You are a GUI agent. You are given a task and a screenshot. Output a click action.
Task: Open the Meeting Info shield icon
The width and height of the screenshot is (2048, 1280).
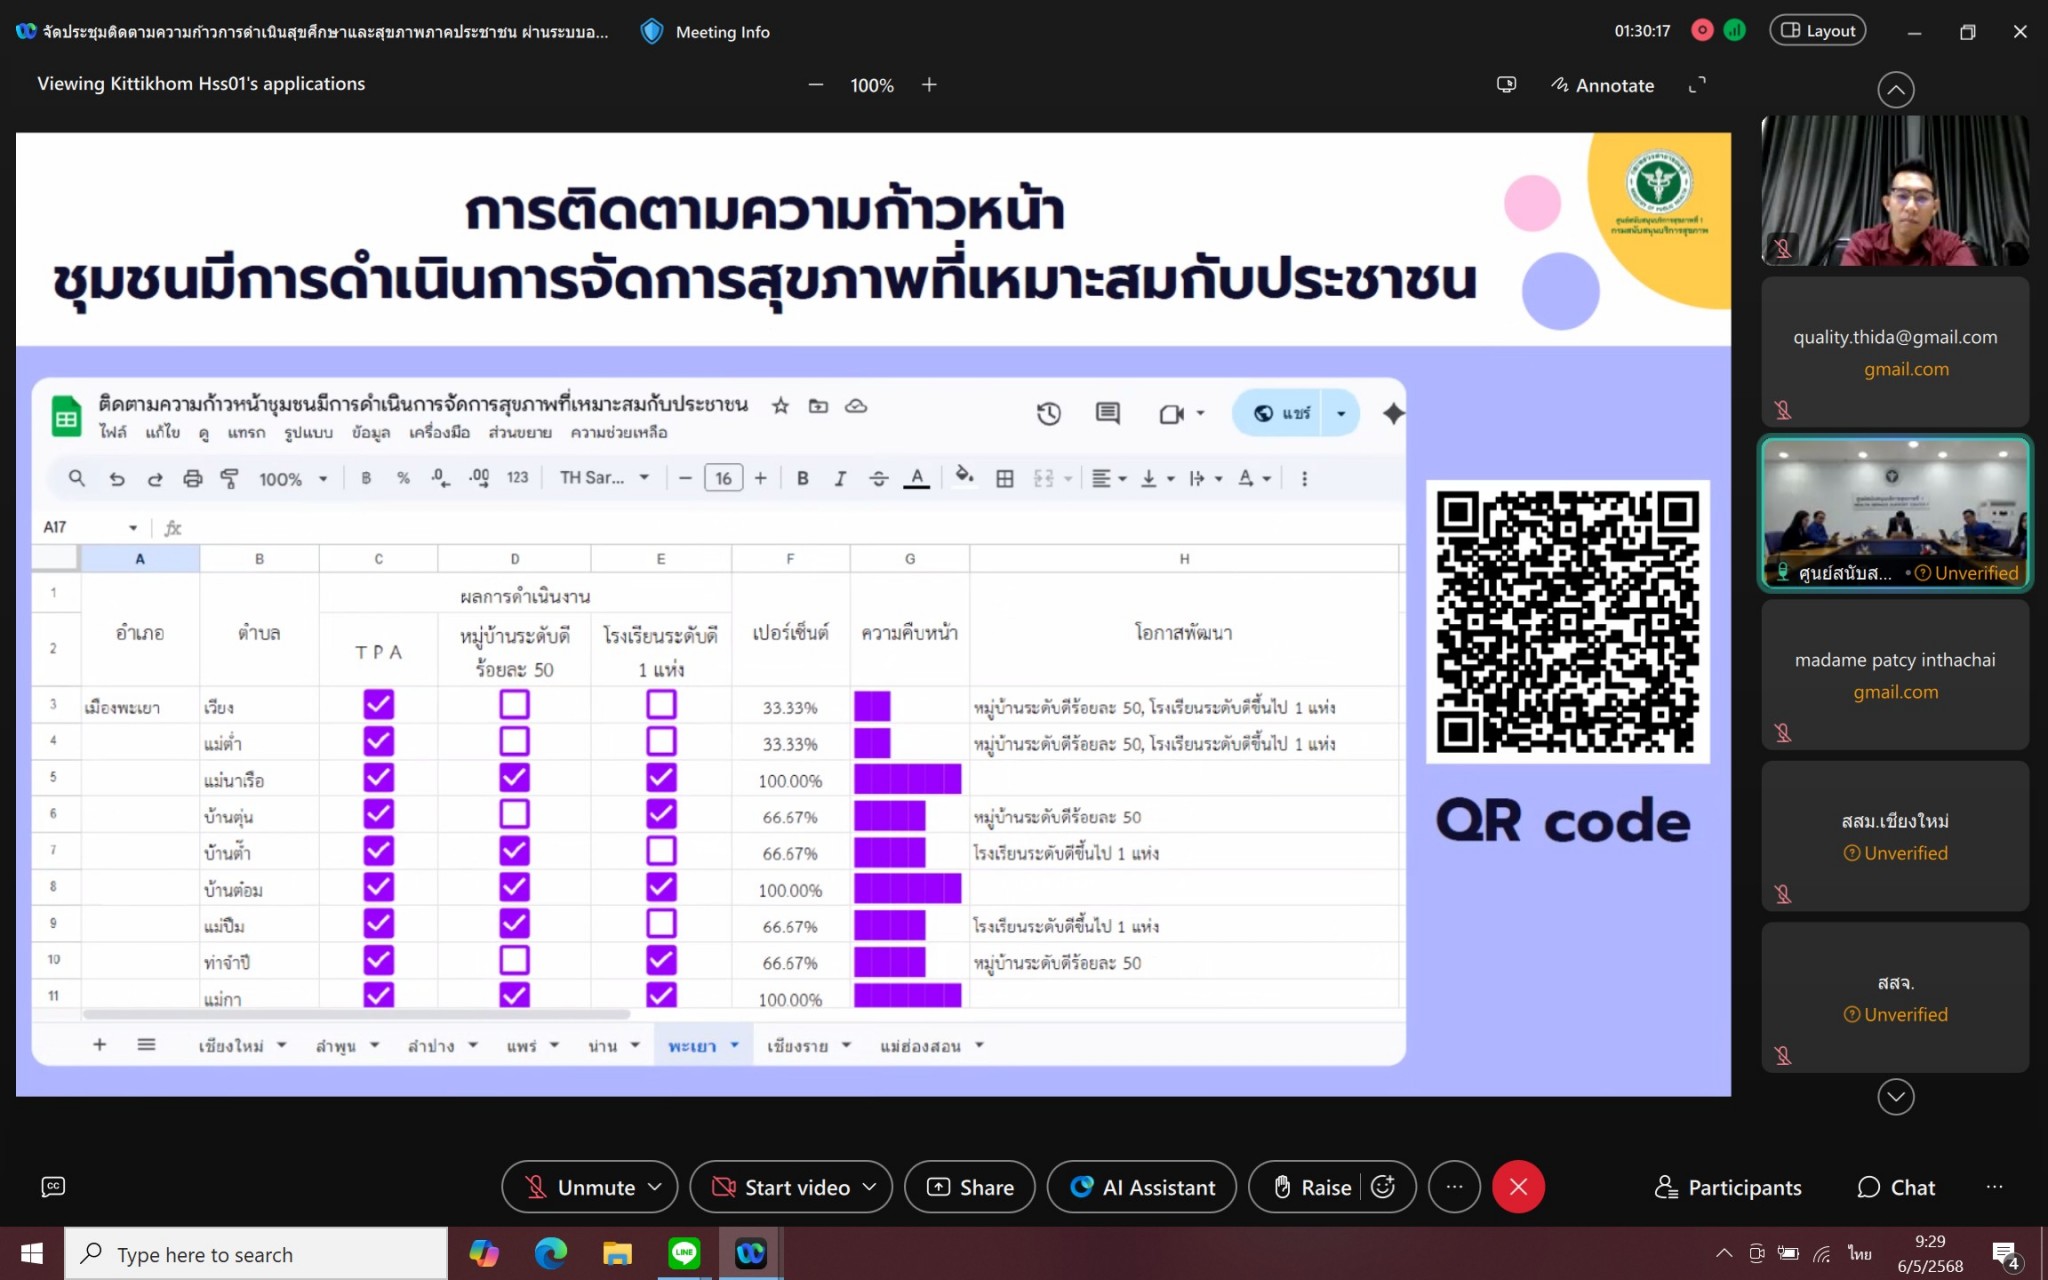[x=652, y=32]
